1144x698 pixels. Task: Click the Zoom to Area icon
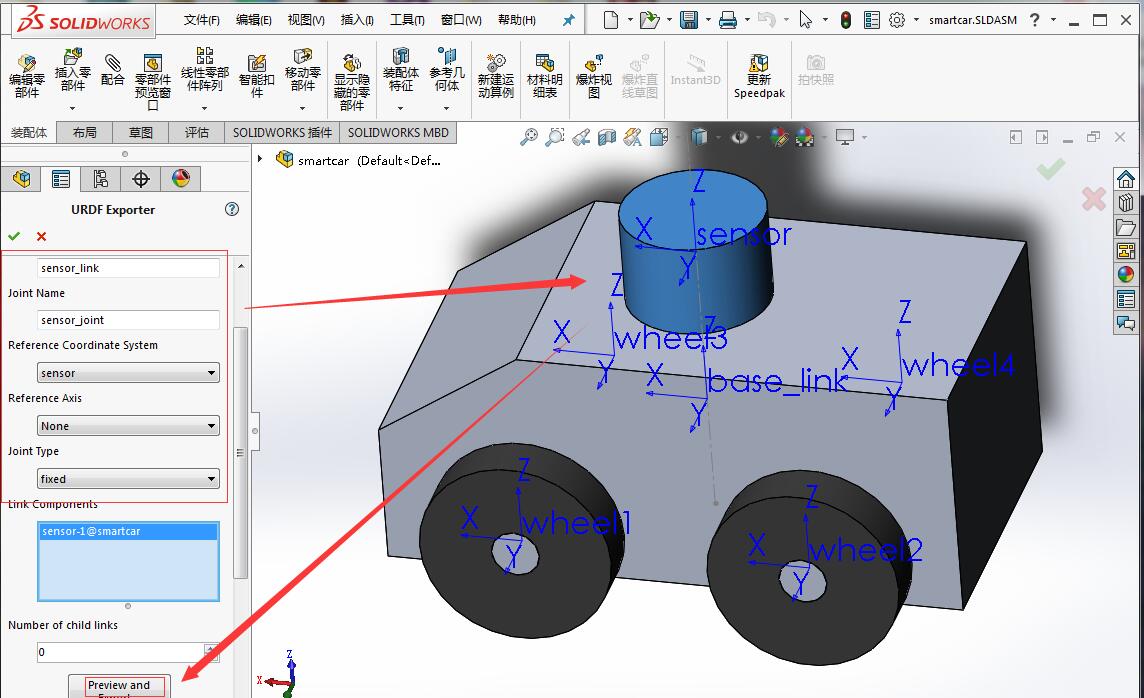tap(554, 136)
